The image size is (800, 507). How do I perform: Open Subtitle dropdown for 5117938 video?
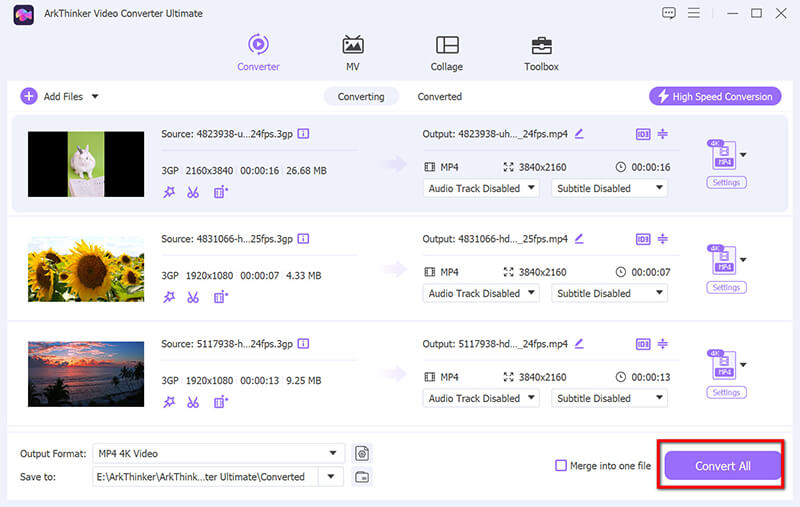pos(609,398)
